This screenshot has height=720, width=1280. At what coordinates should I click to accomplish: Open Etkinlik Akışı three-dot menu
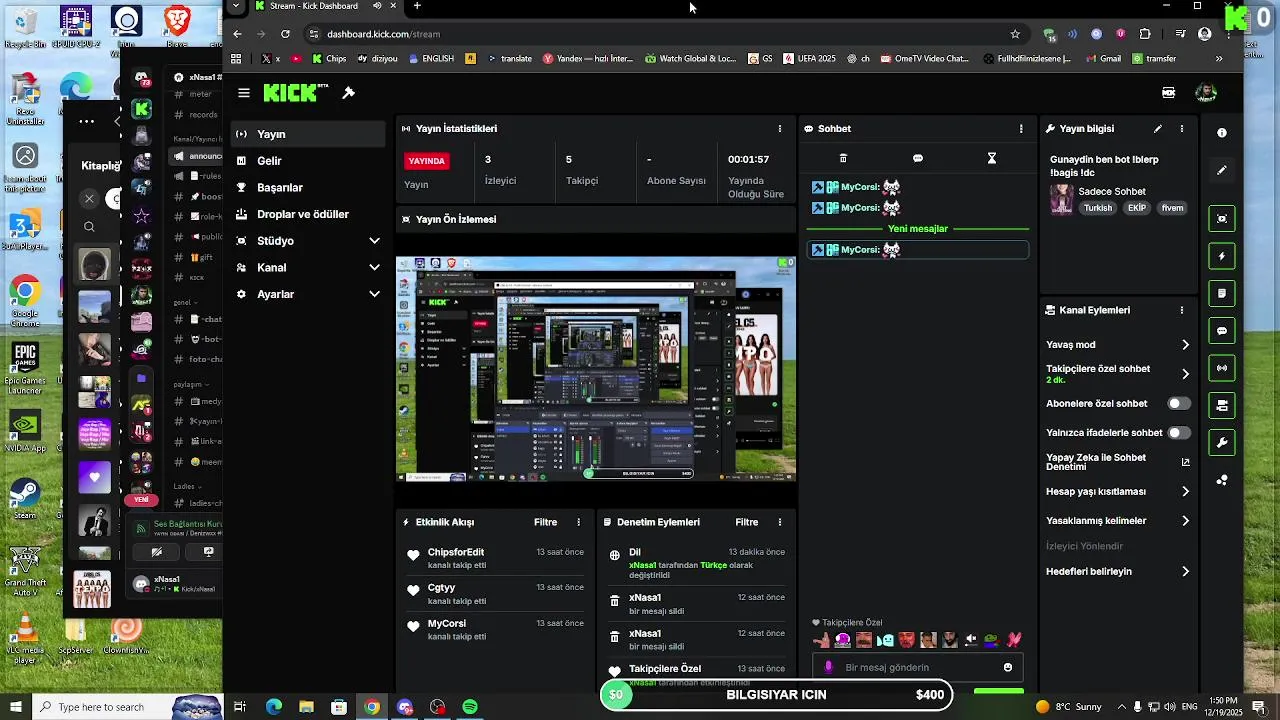[578, 522]
